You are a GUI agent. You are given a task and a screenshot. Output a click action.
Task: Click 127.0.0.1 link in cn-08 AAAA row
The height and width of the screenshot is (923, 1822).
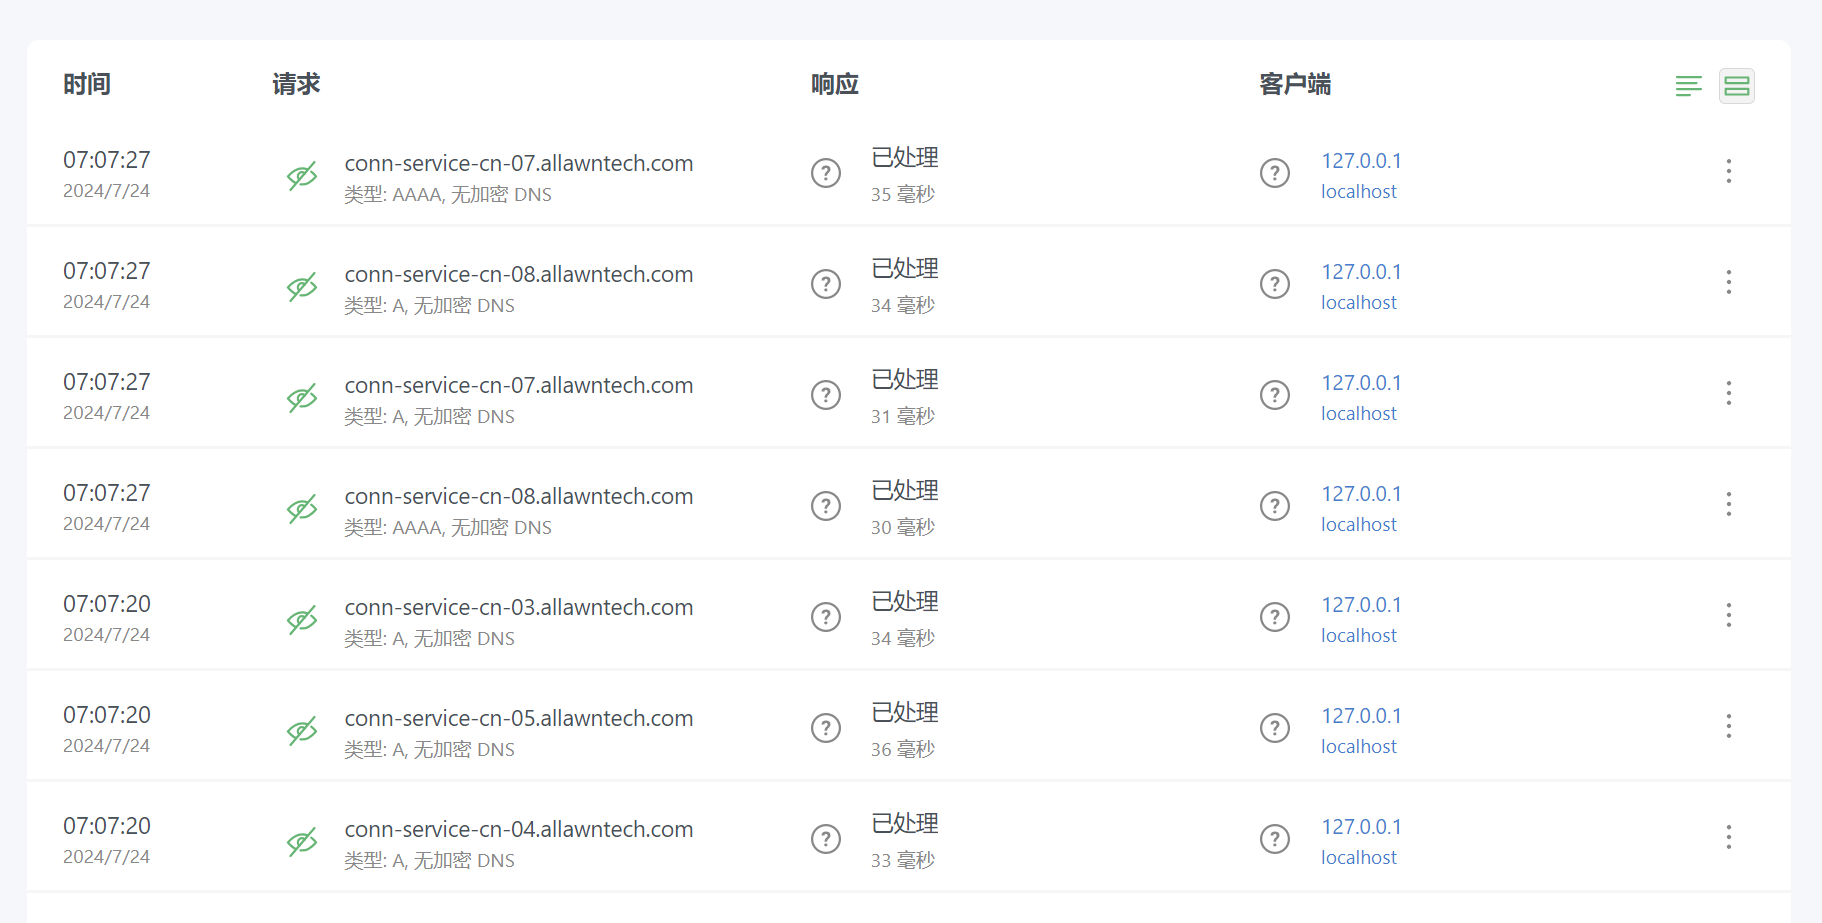click(x=1361, y=494)
